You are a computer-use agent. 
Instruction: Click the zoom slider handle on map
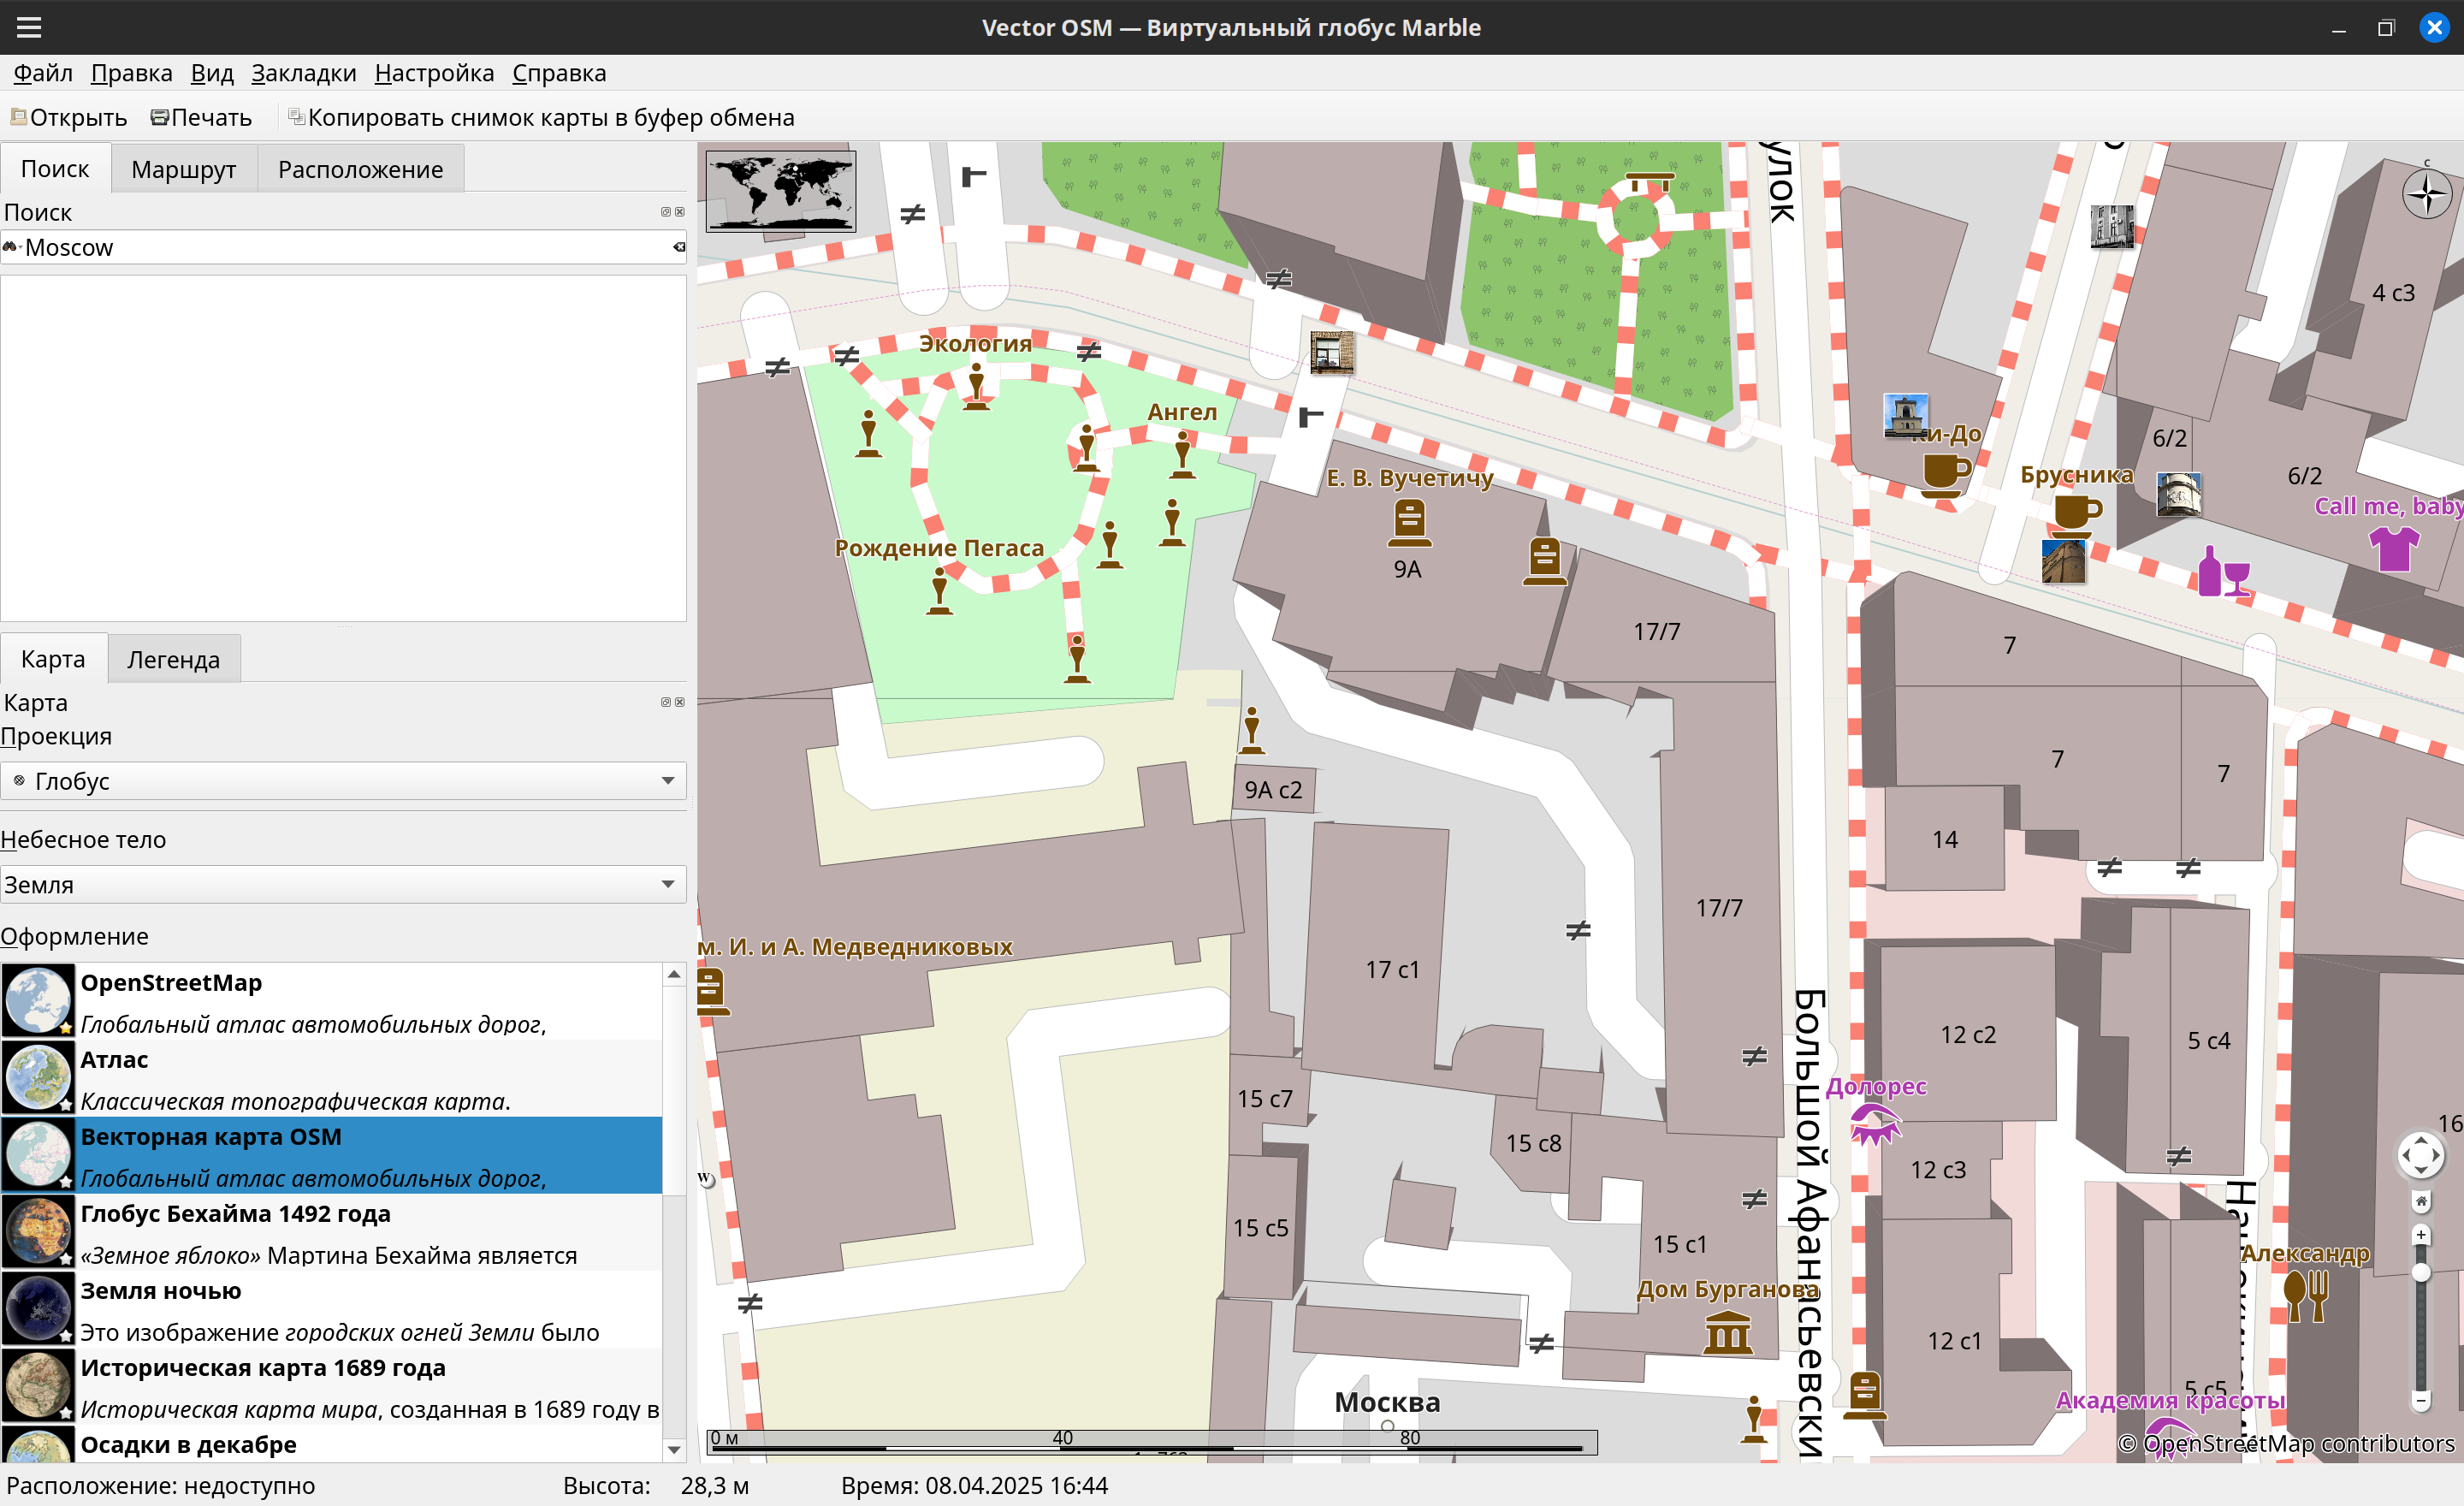coord(2420,1272)
